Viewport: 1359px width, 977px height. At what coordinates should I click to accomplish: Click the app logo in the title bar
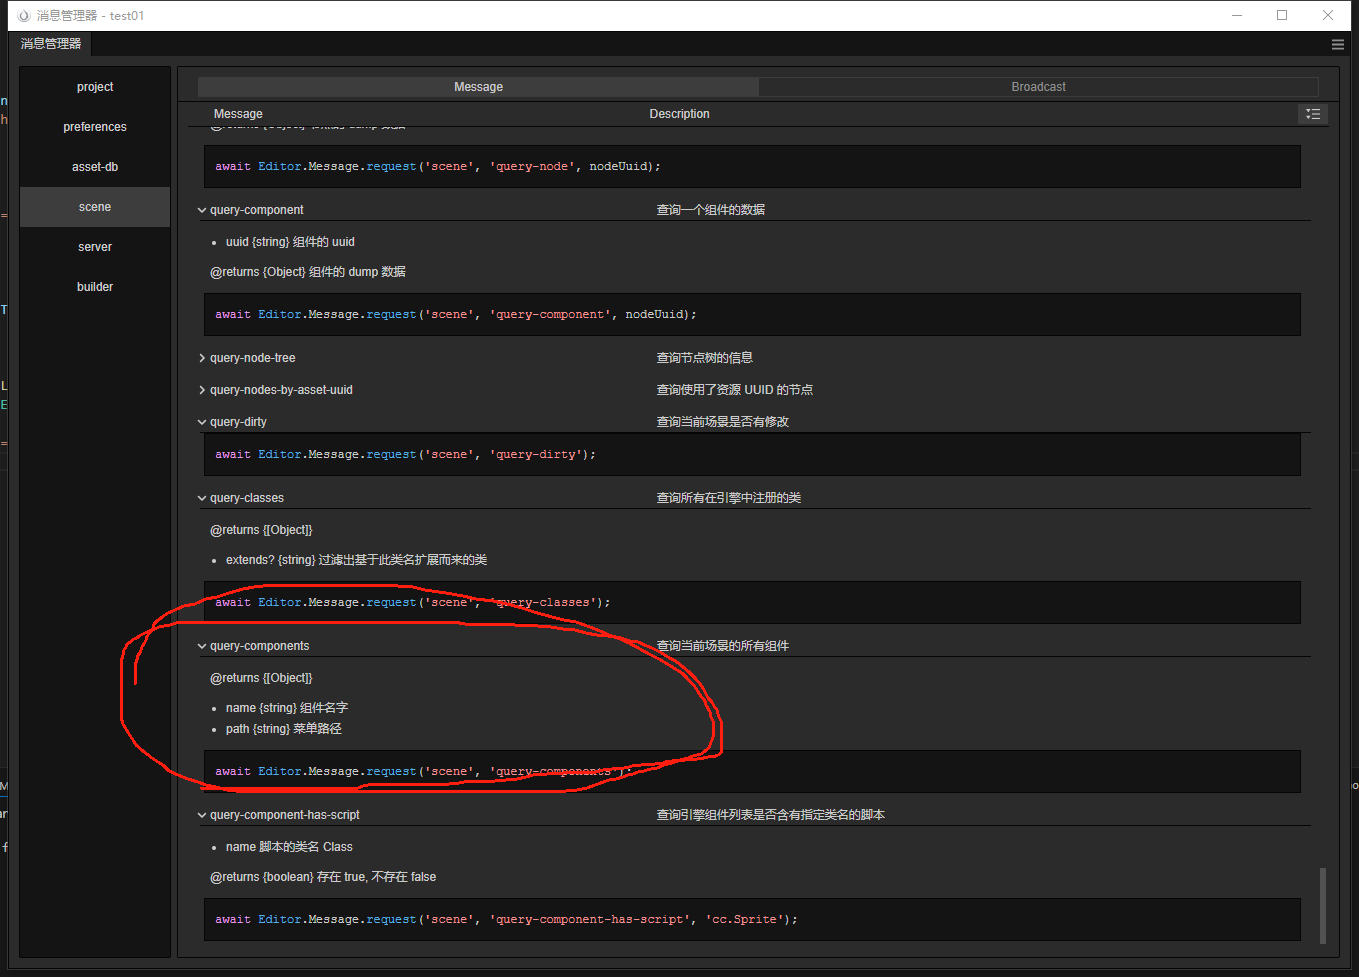[25, 16]
